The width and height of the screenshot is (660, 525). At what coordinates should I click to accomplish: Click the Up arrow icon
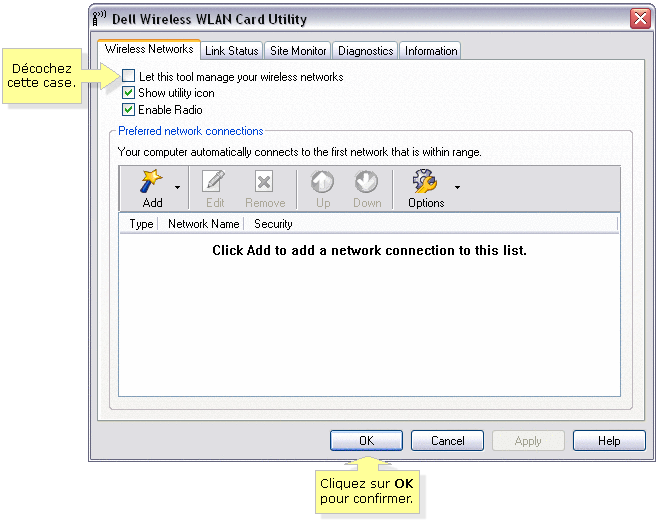pyautogui.click(x=322, y=181)
